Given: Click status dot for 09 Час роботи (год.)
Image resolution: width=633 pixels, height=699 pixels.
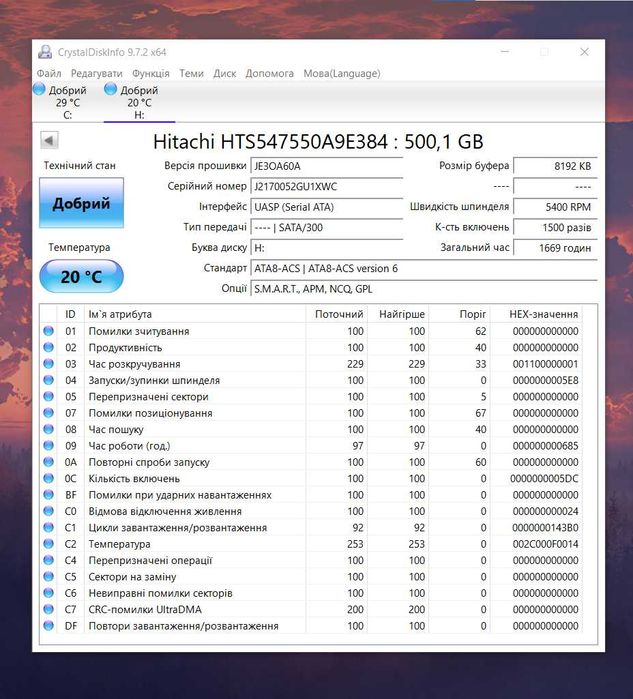Looking at the screenshot, I should point(49,445).
